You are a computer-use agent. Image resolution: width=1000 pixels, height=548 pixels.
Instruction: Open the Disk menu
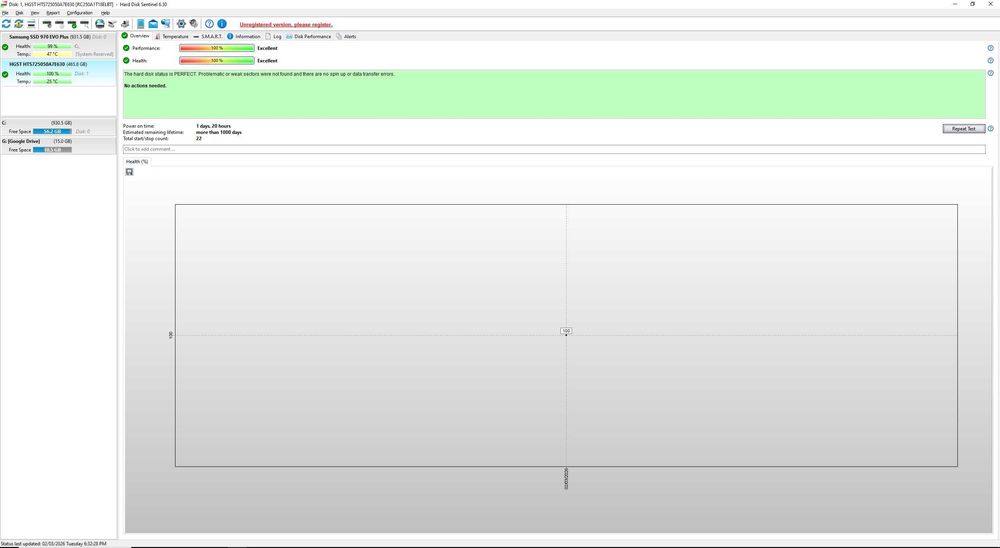(19, 13)
